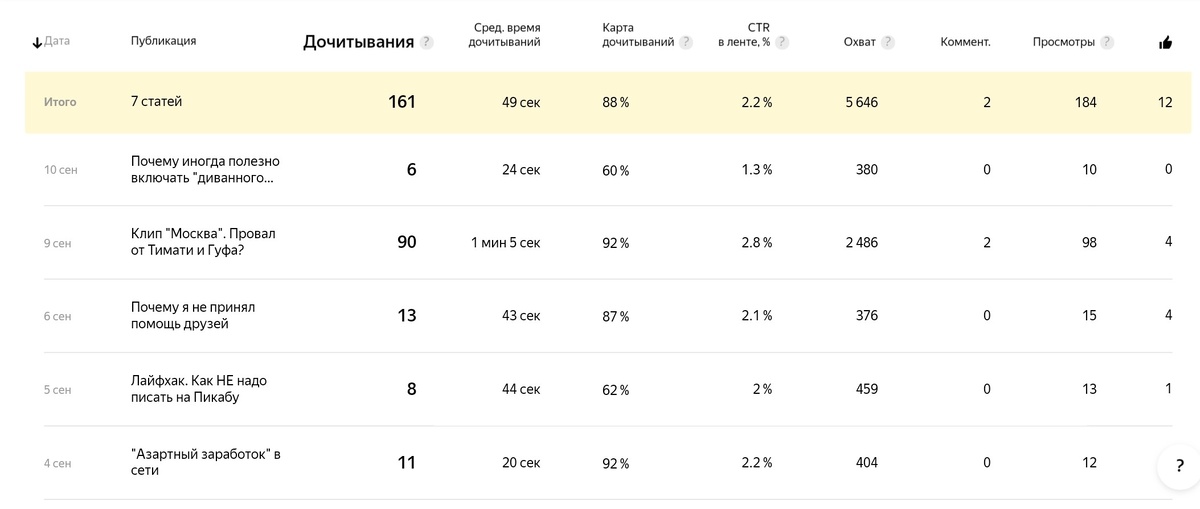This screenshot has width=1200, height=509.
Task: Click the help icon beside Просмотры
Action: pos(1107,42)
